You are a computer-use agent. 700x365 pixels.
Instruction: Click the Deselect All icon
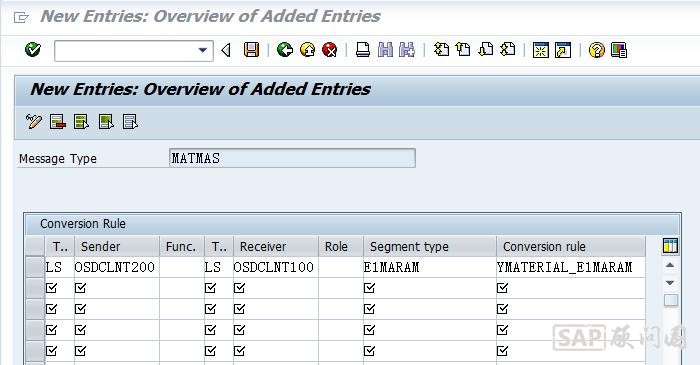[130, 121]
